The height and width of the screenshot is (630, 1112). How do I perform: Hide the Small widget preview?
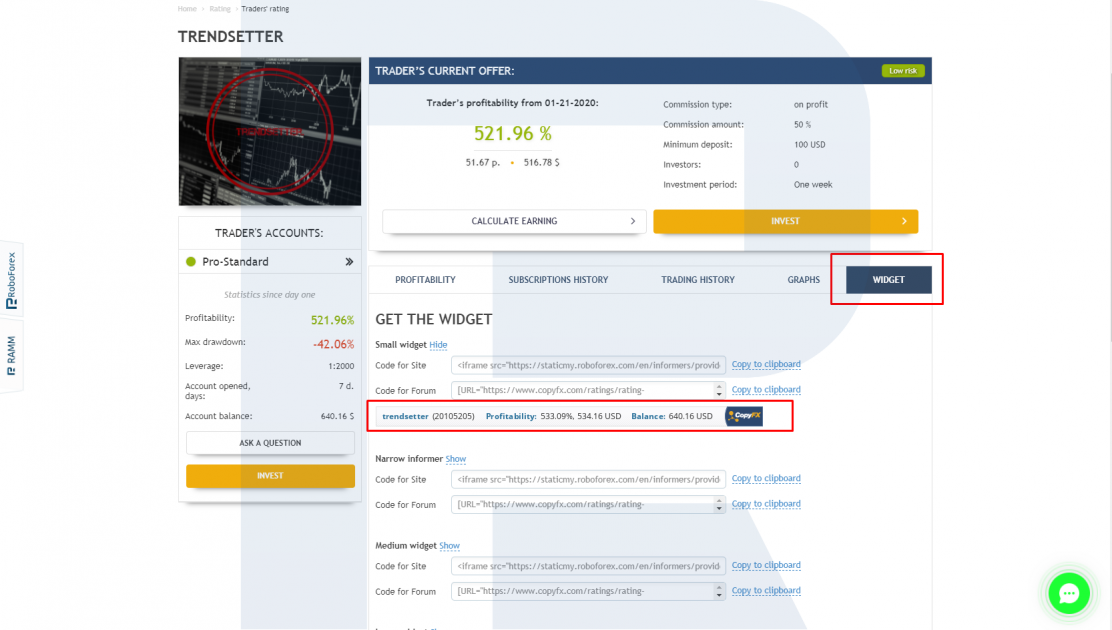tap(438, 345)
